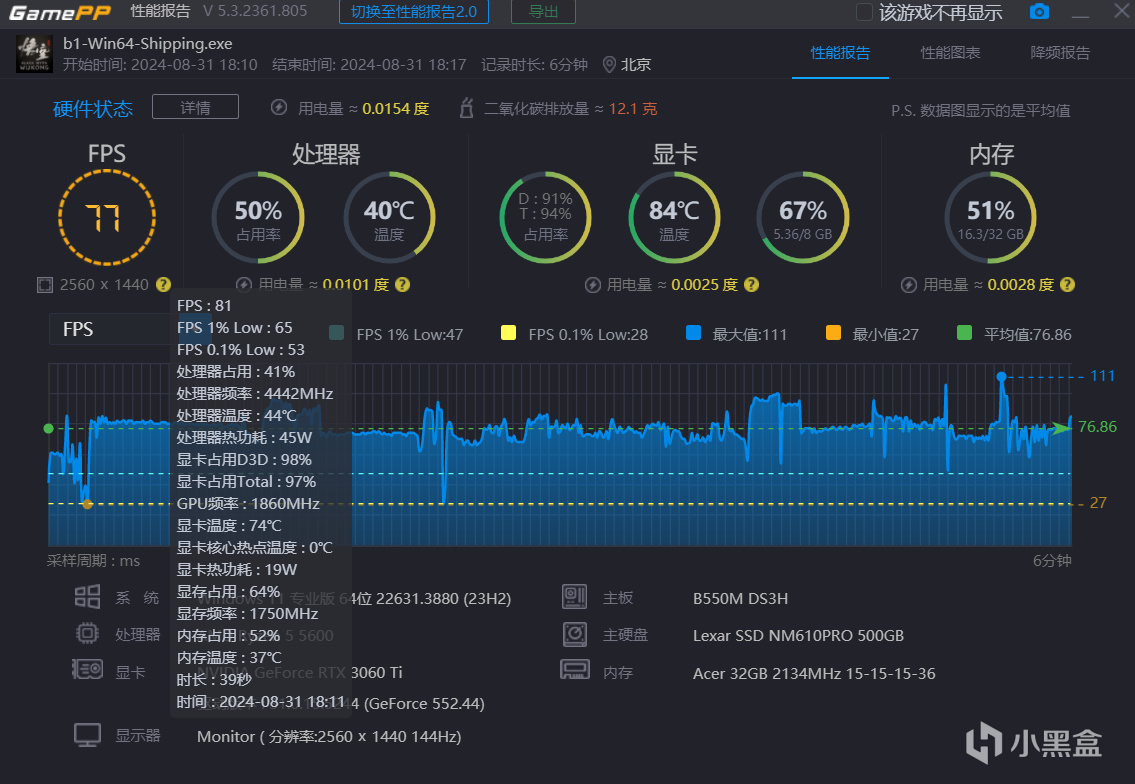Click the location pin icon beside 北京
This screenshot has height=784, width=1135.
click(x=609, y=65)
